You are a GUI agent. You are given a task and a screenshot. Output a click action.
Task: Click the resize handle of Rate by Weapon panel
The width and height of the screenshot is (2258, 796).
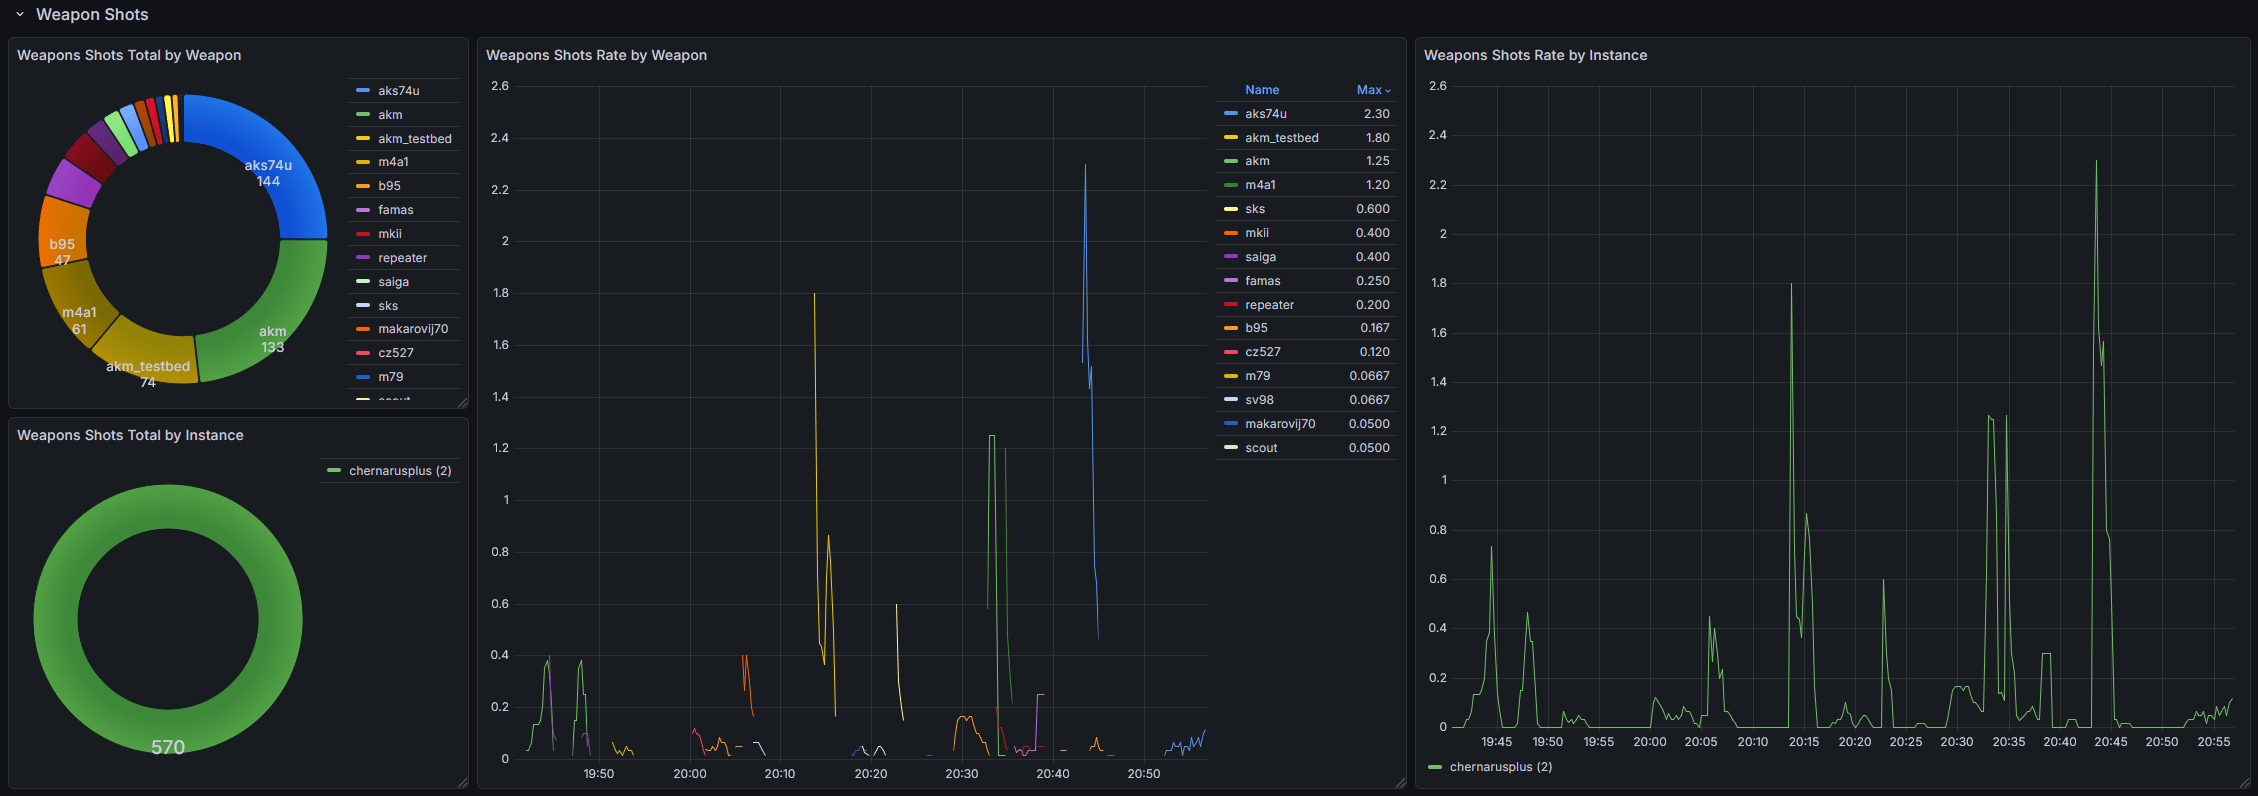tap(1400, 782)
